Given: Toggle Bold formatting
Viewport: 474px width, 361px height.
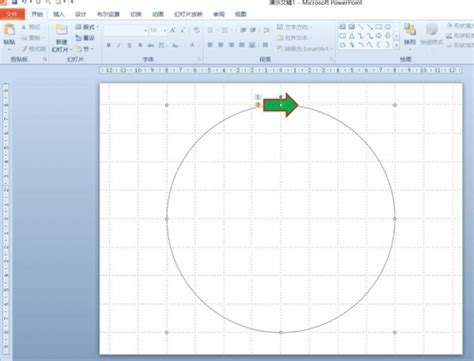Looking at the screenshot, I should pos(108,45).
